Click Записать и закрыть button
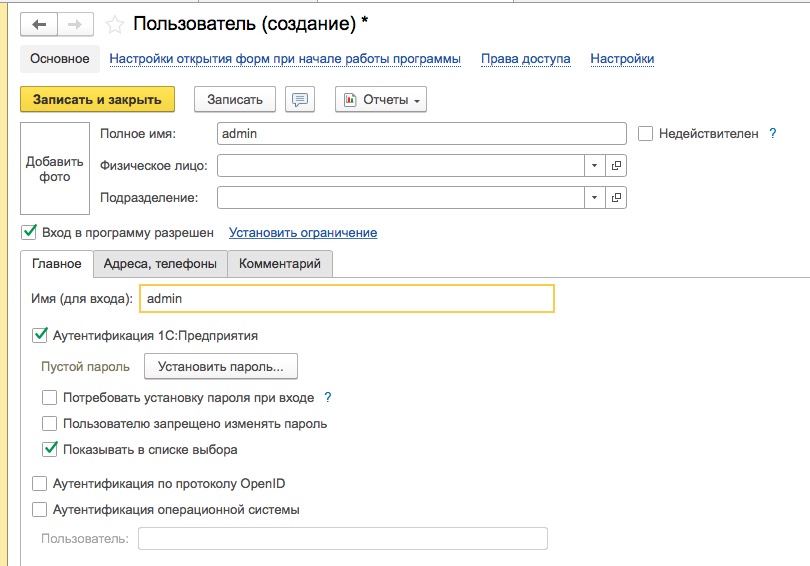 click(x=98, y=99)
